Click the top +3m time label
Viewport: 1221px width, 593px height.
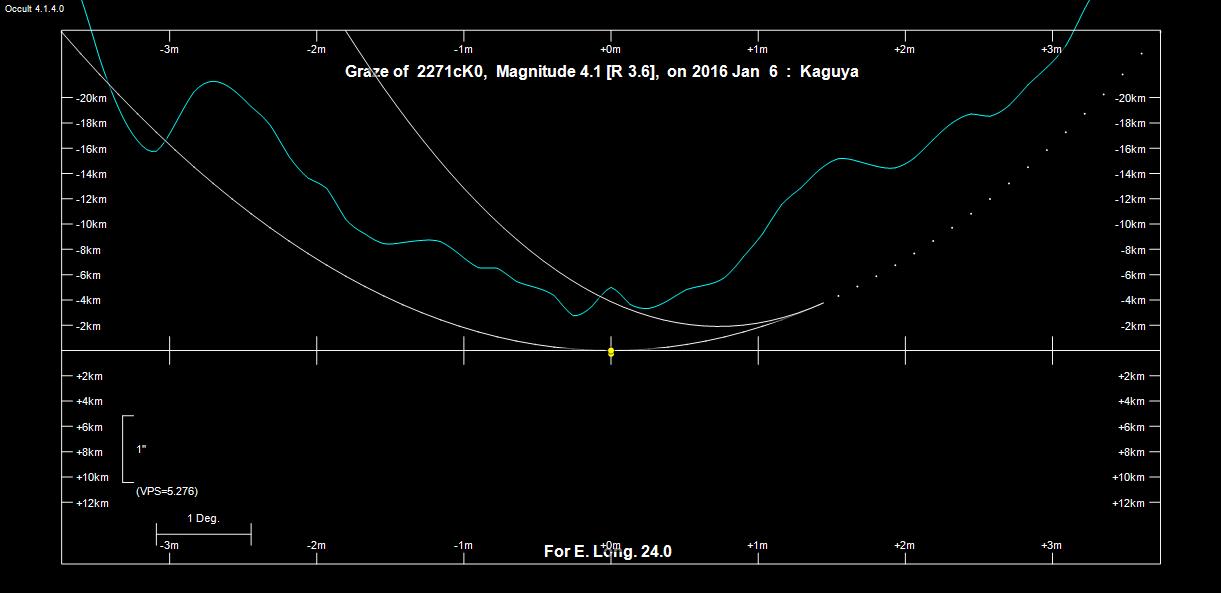[1051, 49]
